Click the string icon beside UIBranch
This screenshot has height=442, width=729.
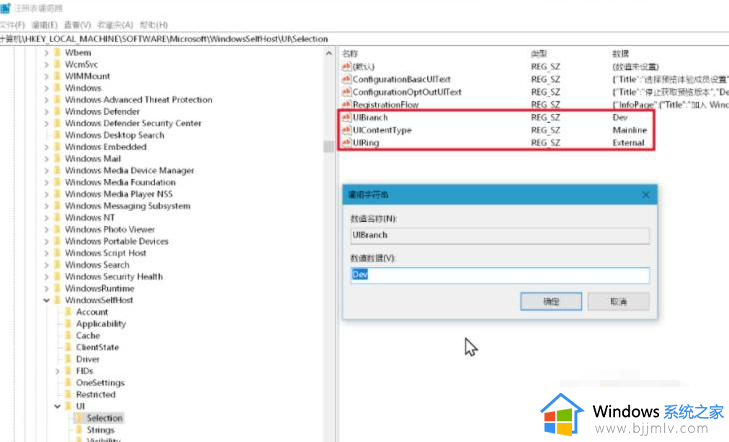tap(346, 117)
